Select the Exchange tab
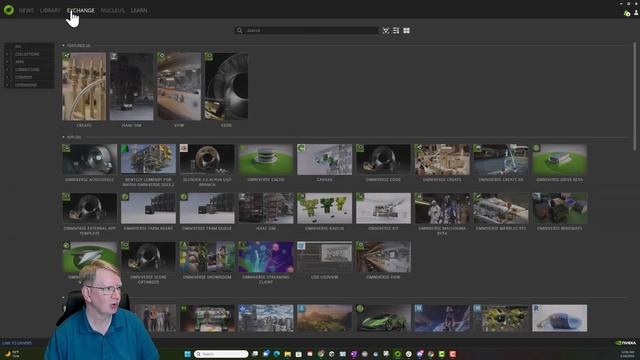The image size is (640, 360). click(x=81, y=10)
